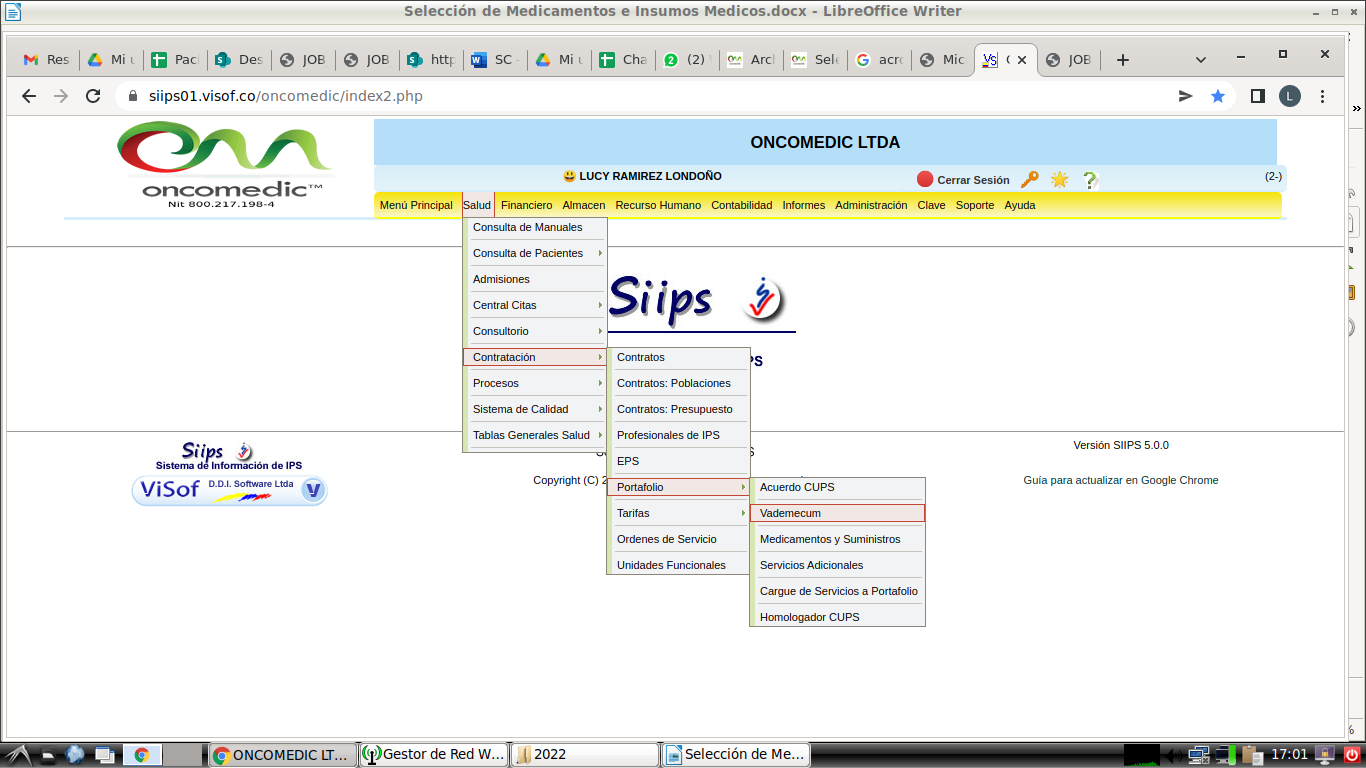The height and width of the screenshot is (768, 1366).
Task: Expand the Tarifas submenu
Action: pos(678,513)
